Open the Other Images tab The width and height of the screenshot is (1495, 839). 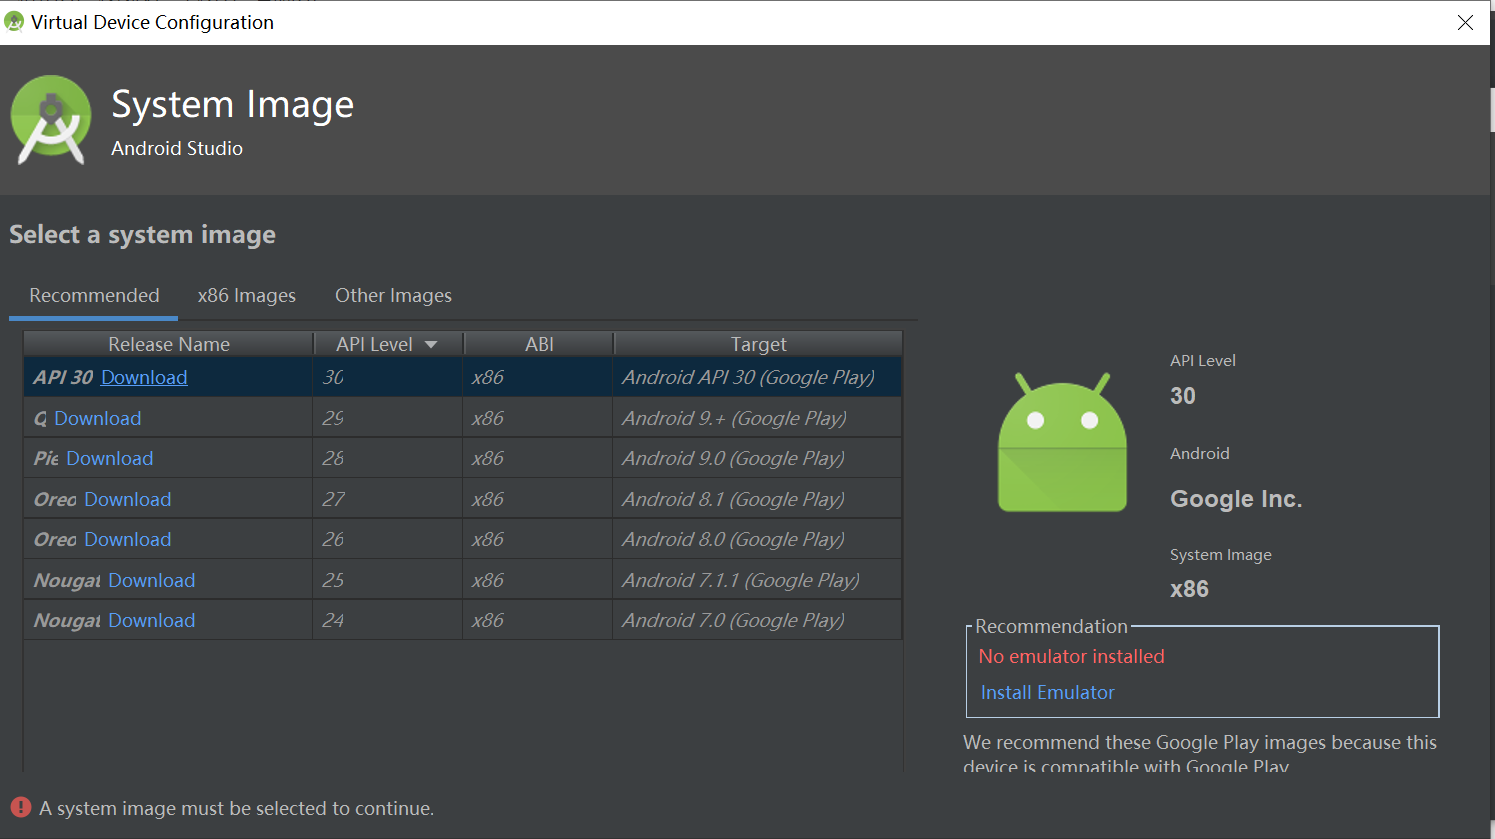(x=393, y=296)
